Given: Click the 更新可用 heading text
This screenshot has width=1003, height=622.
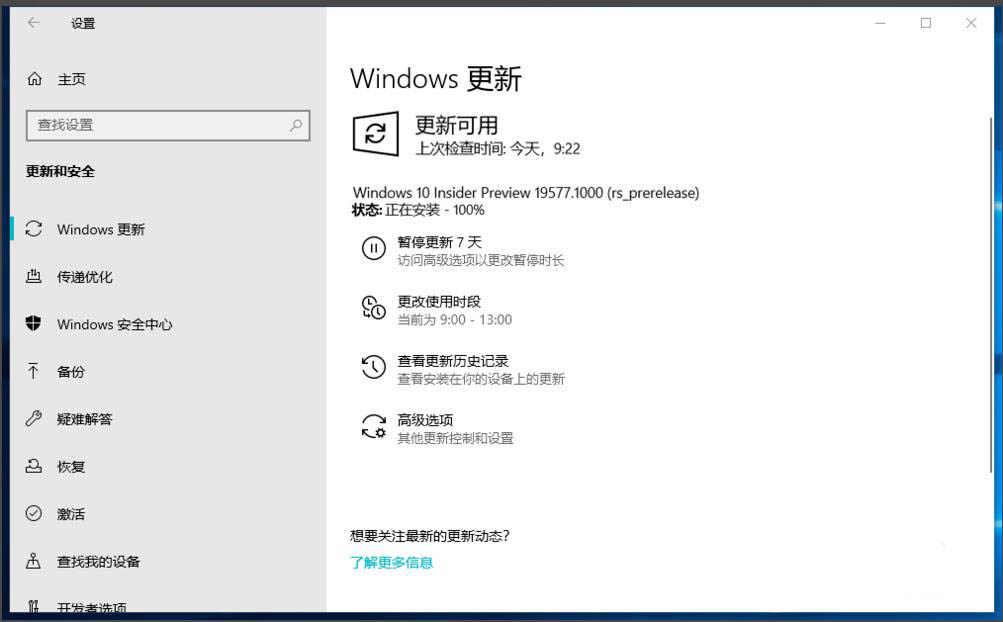Looking at the screenshot, I should (x=457, y=125).
